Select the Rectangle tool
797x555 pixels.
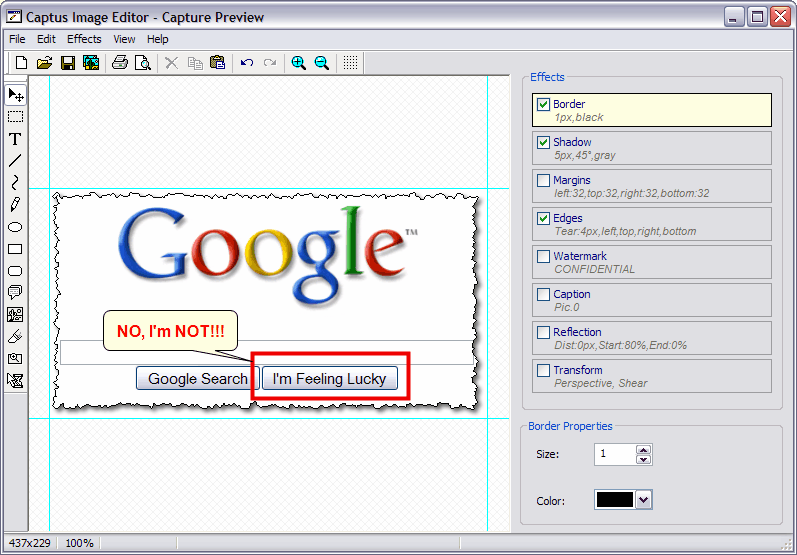15,249
